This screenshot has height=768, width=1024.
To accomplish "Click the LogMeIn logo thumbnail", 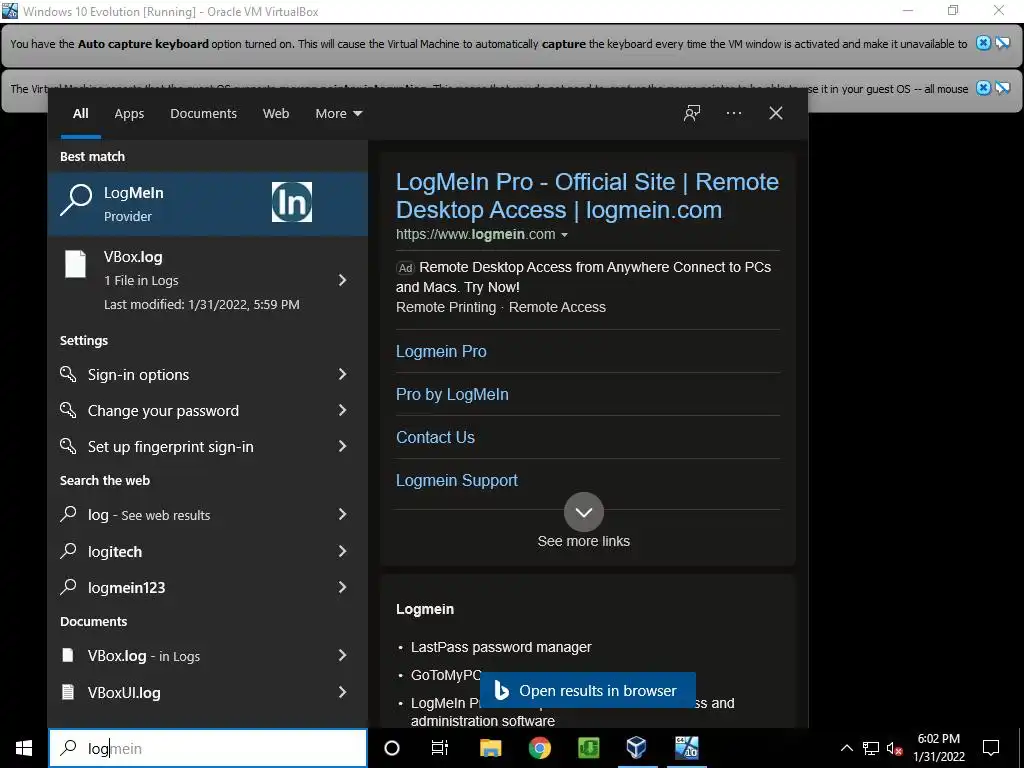I will pyautogui.click(x=292, y=202).
